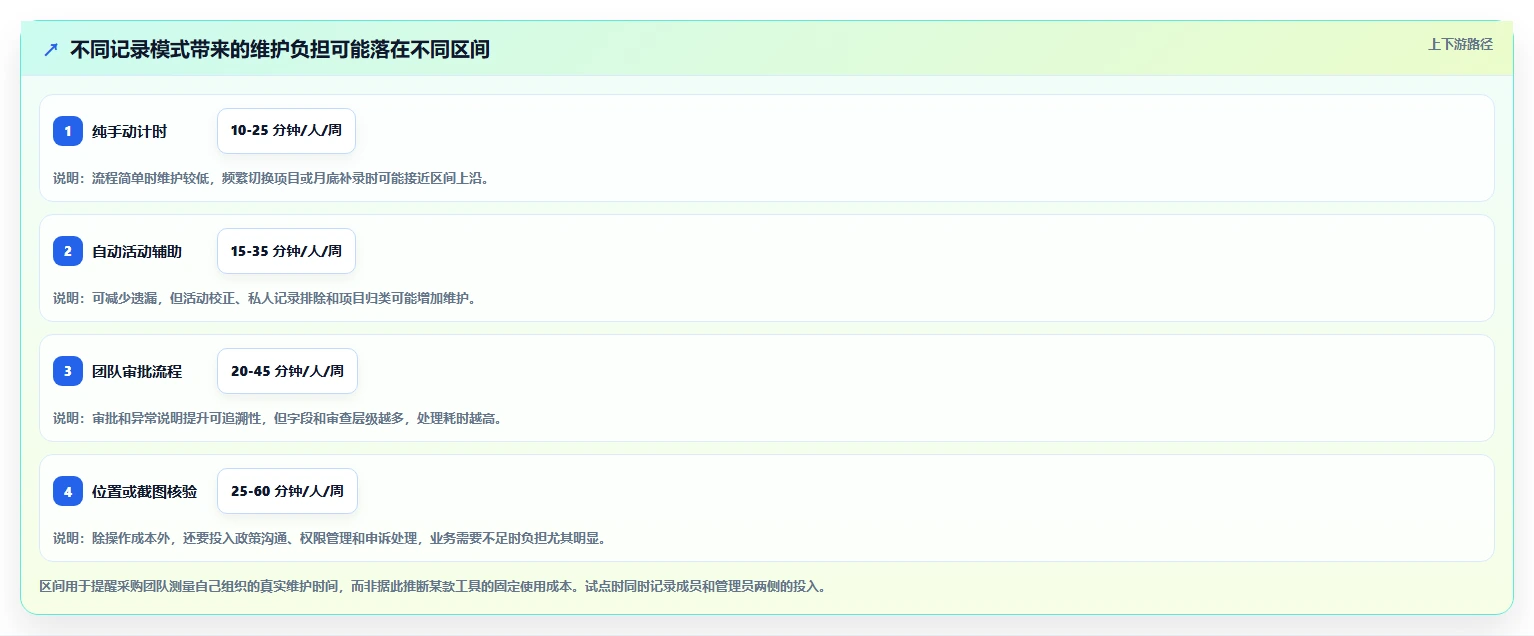The height and width of the screenshot is (636, 1534).
Task: Click the 10-25 分钟/人/周 pill
Action: pyautogui.click(x=286, y=131)
